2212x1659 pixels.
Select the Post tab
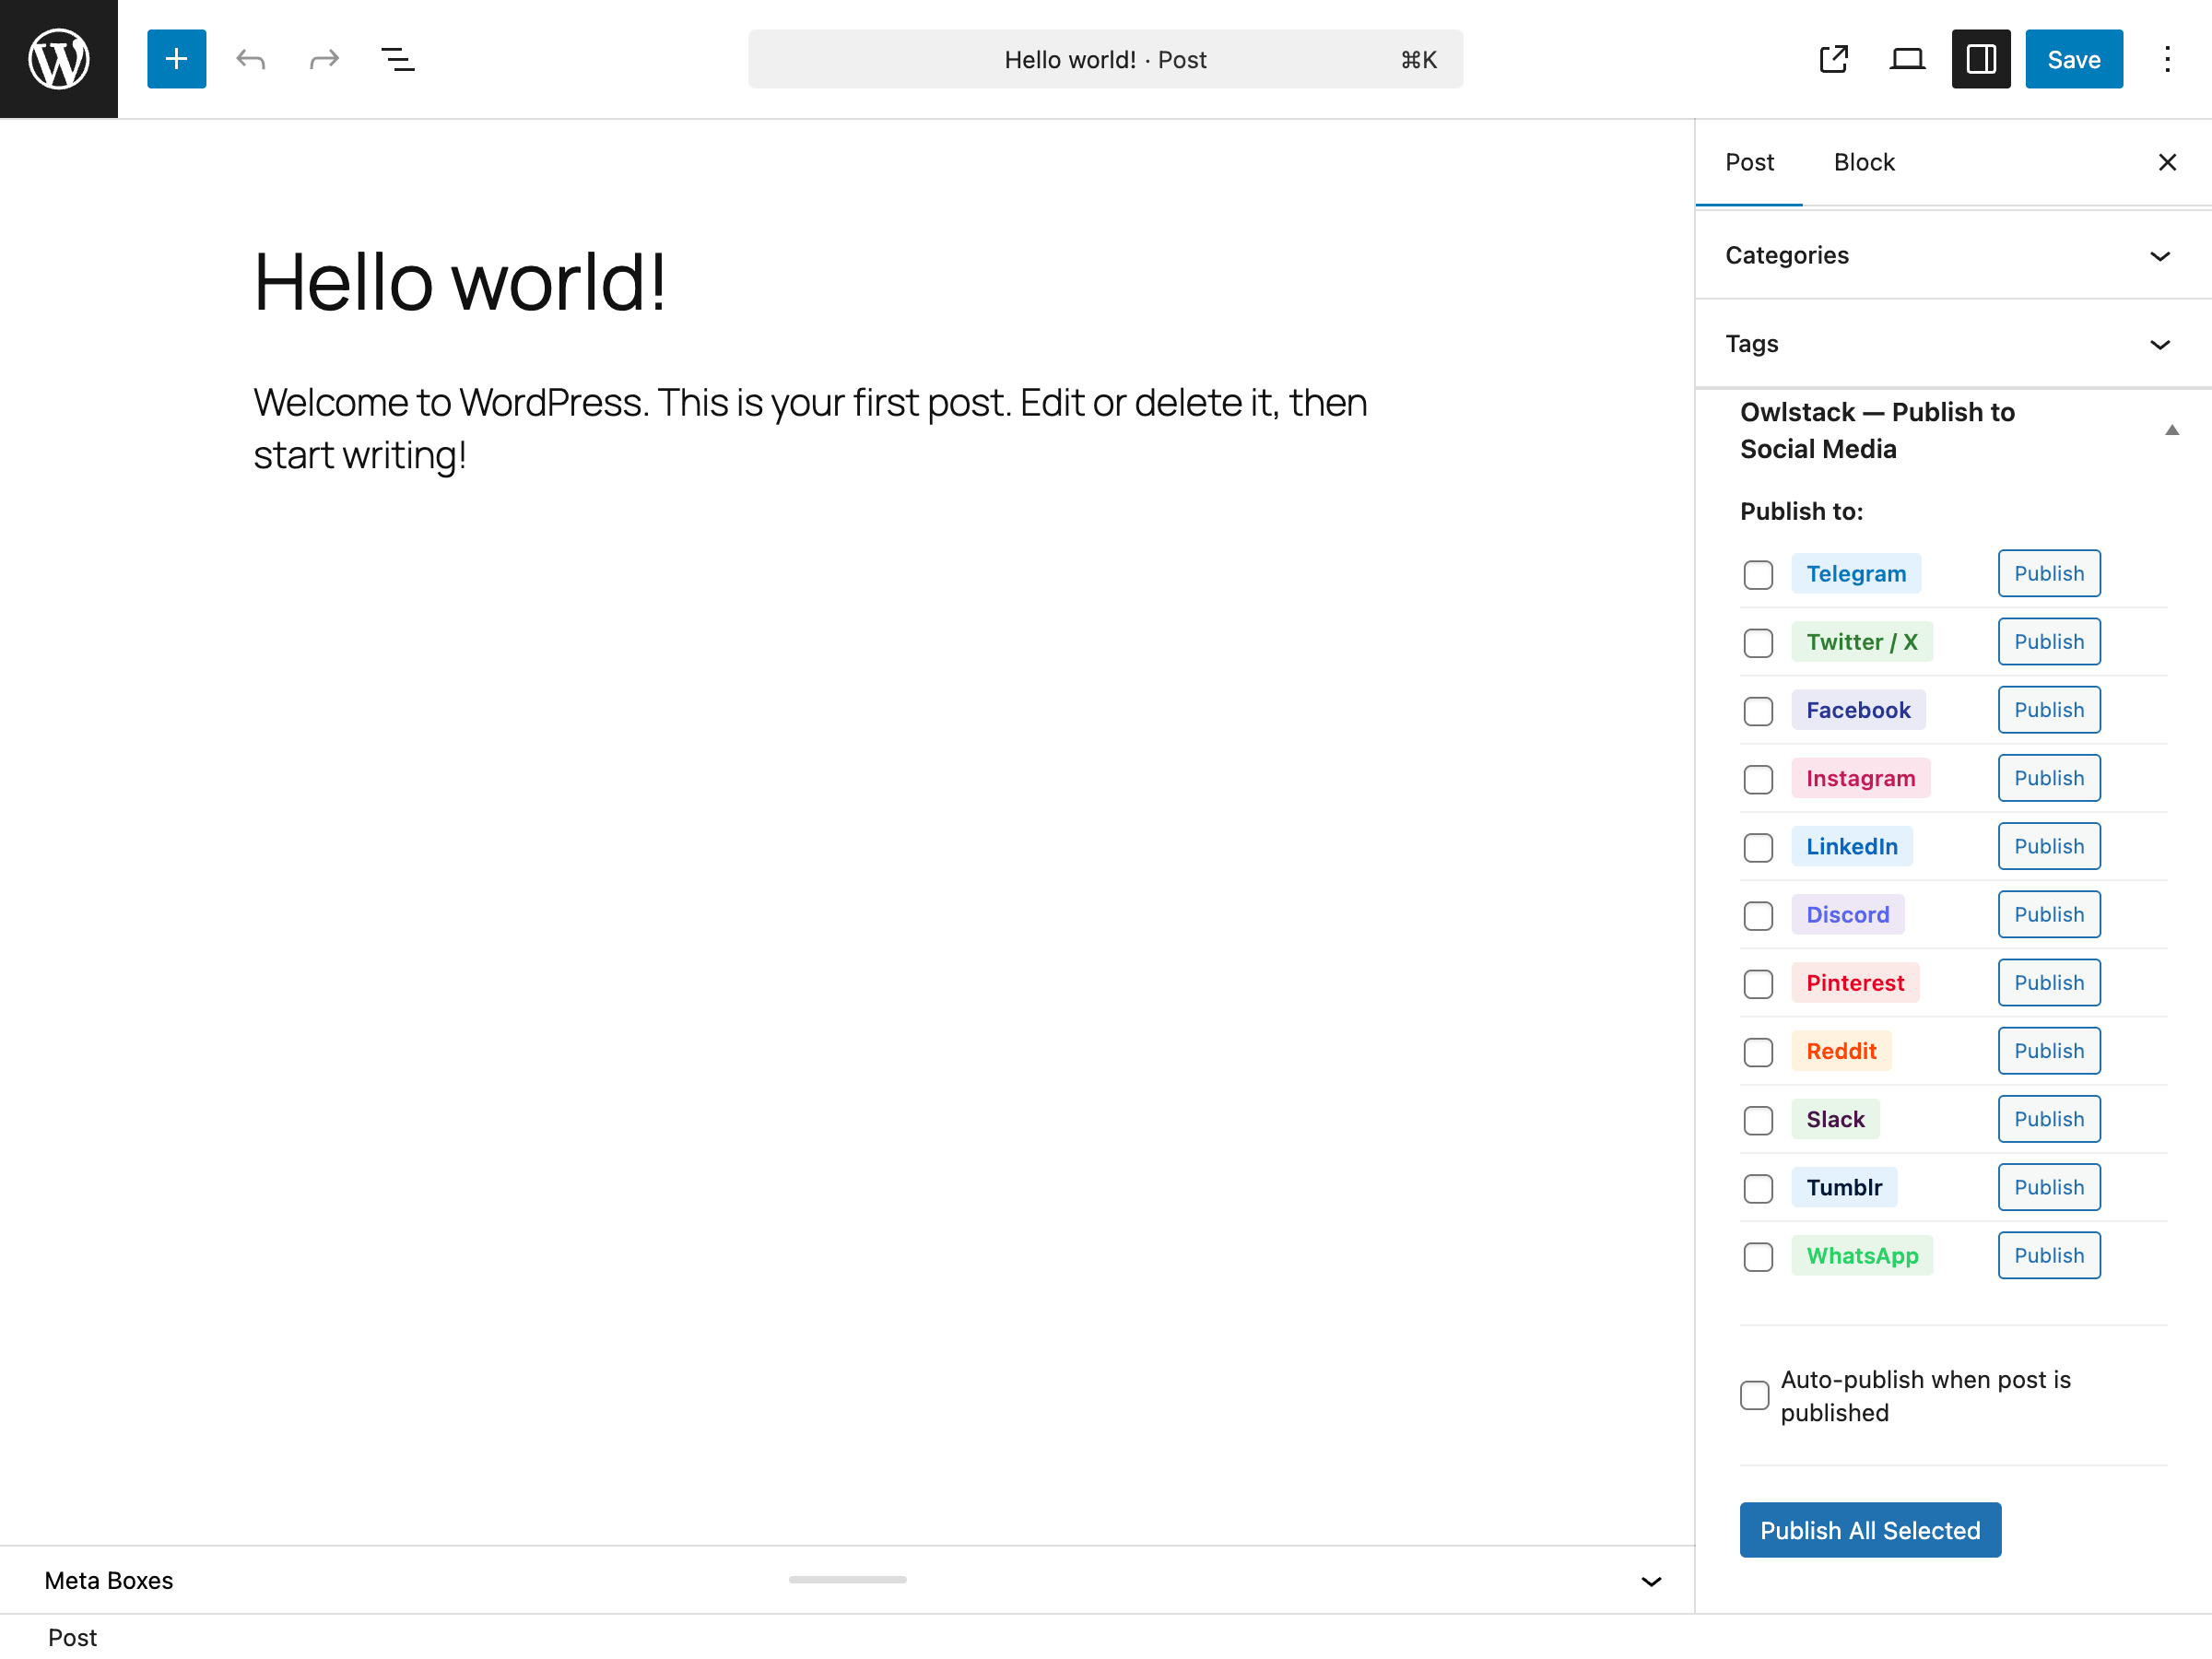pyautogui.click(x=1749, y=162)
